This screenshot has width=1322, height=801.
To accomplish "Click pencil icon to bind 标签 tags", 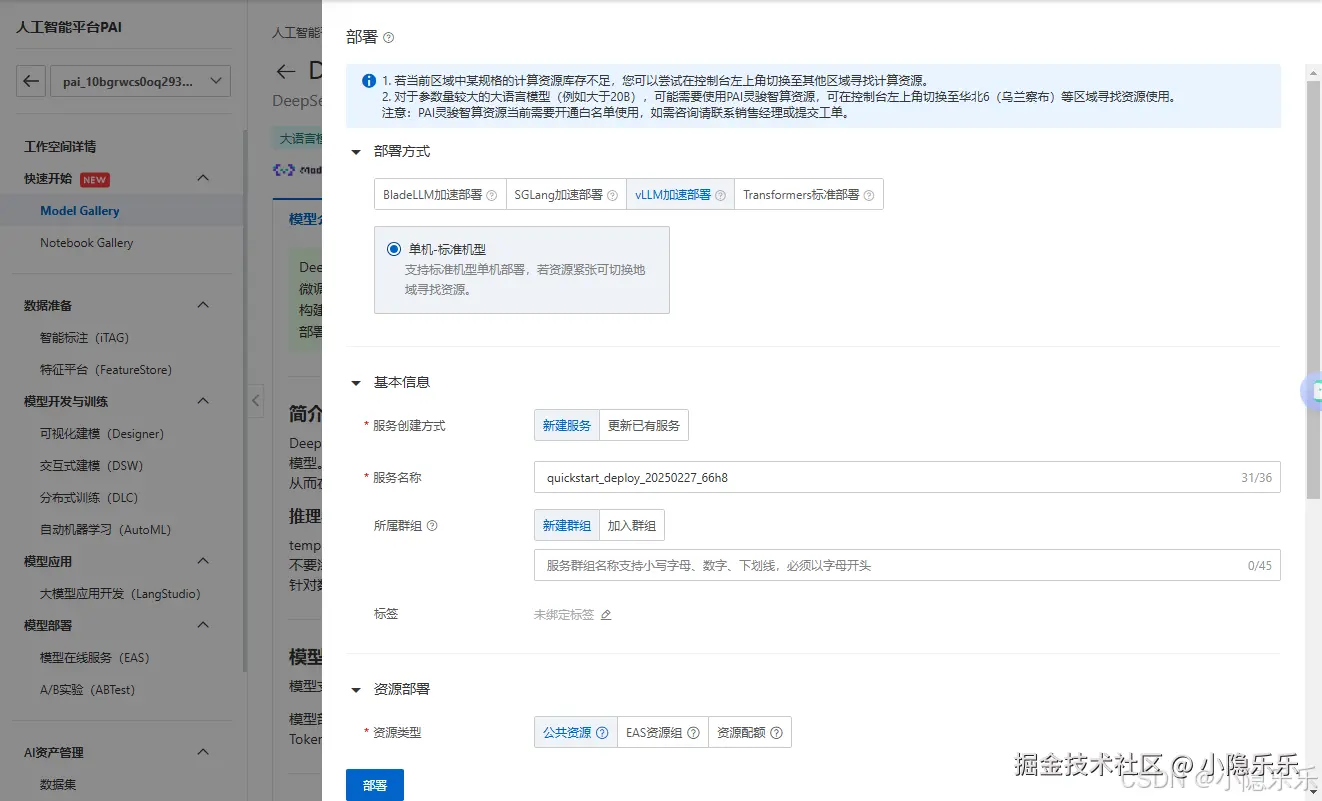I will click(606, 614).
